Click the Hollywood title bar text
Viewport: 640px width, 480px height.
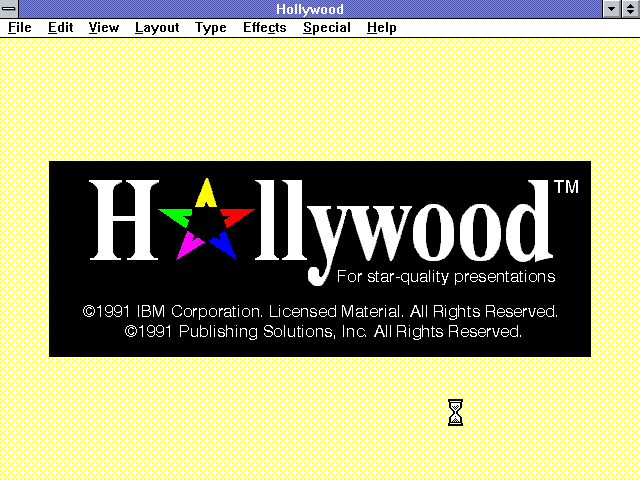310,9
